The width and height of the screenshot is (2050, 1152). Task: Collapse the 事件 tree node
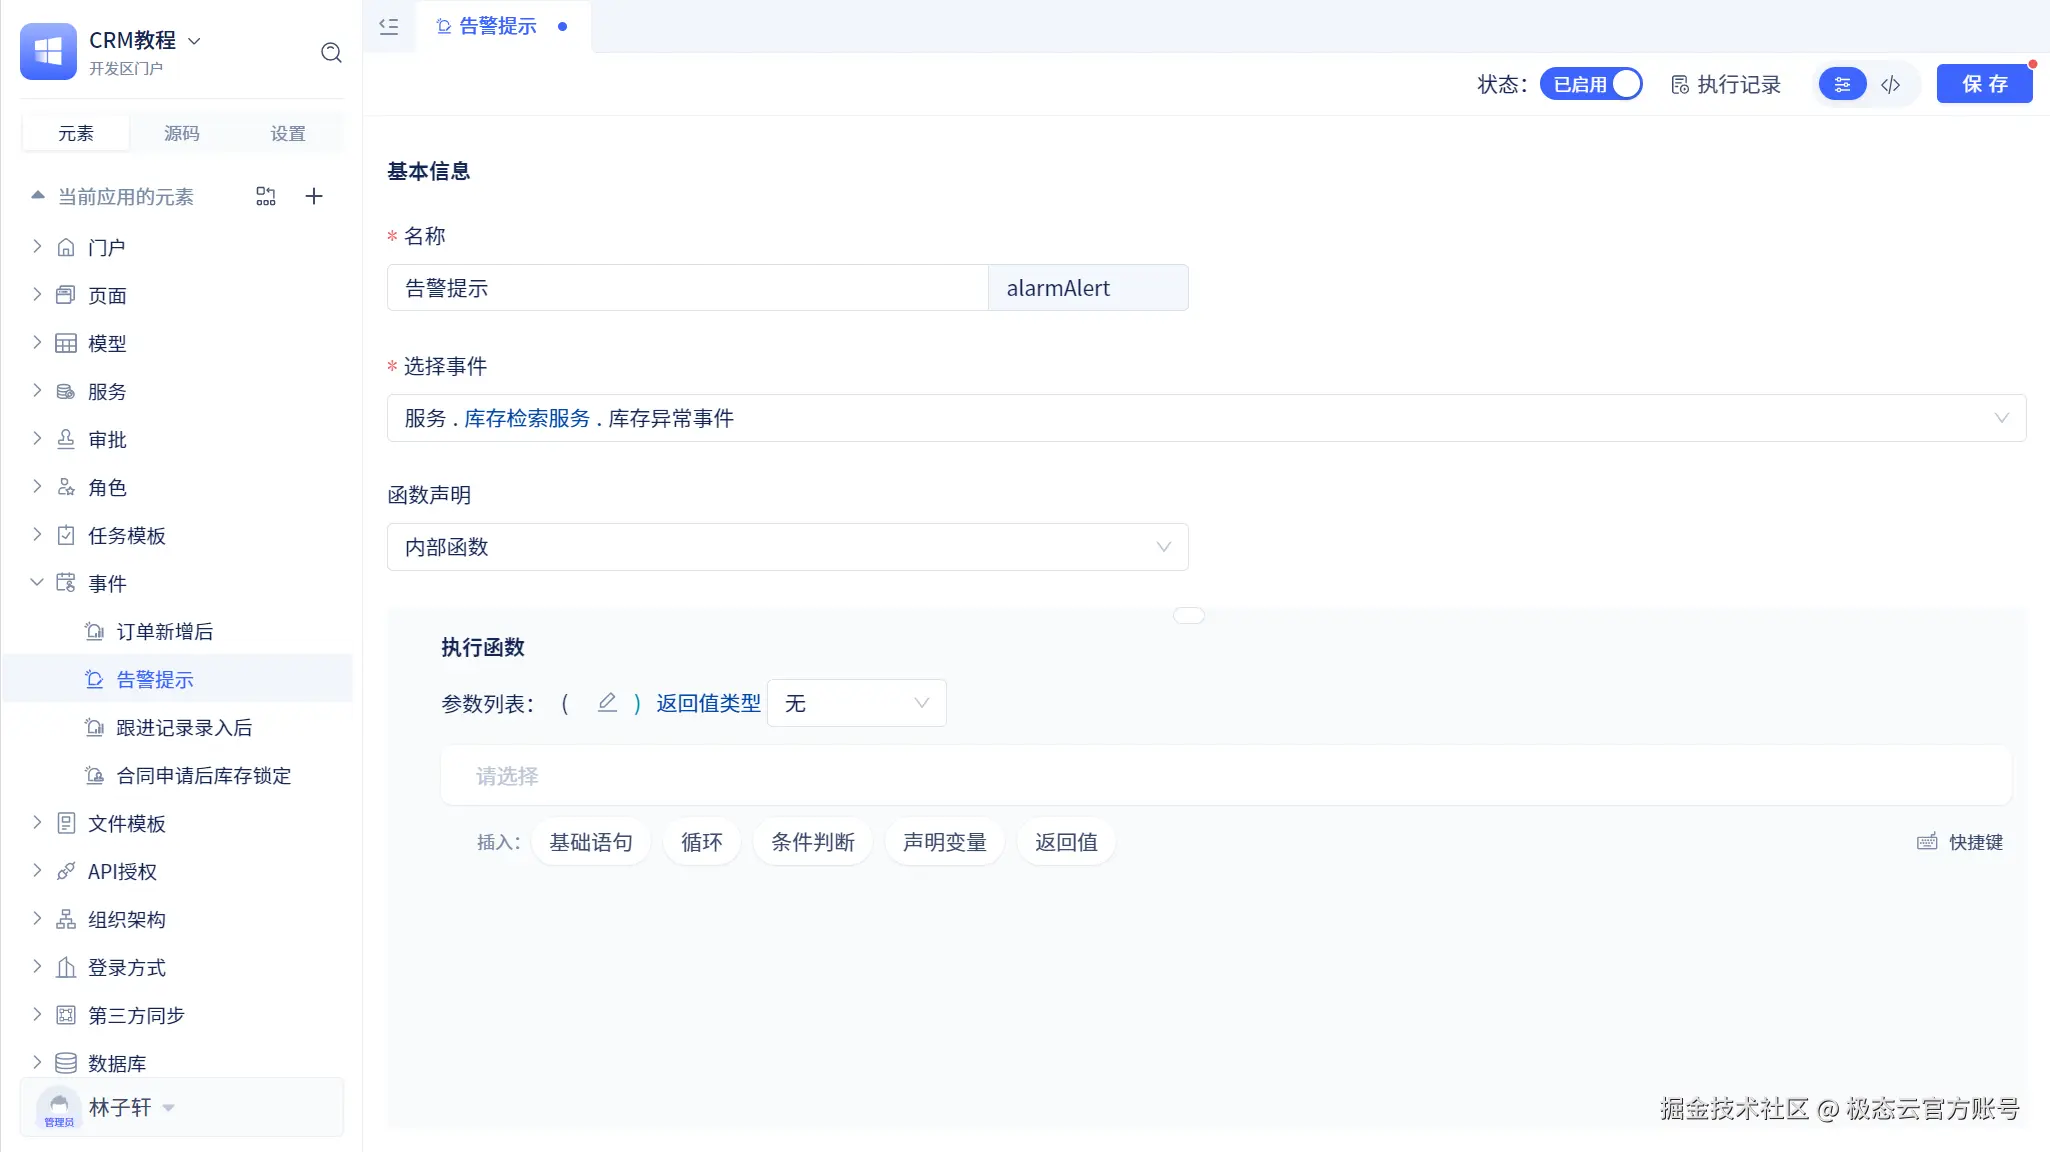coord(37,583)
